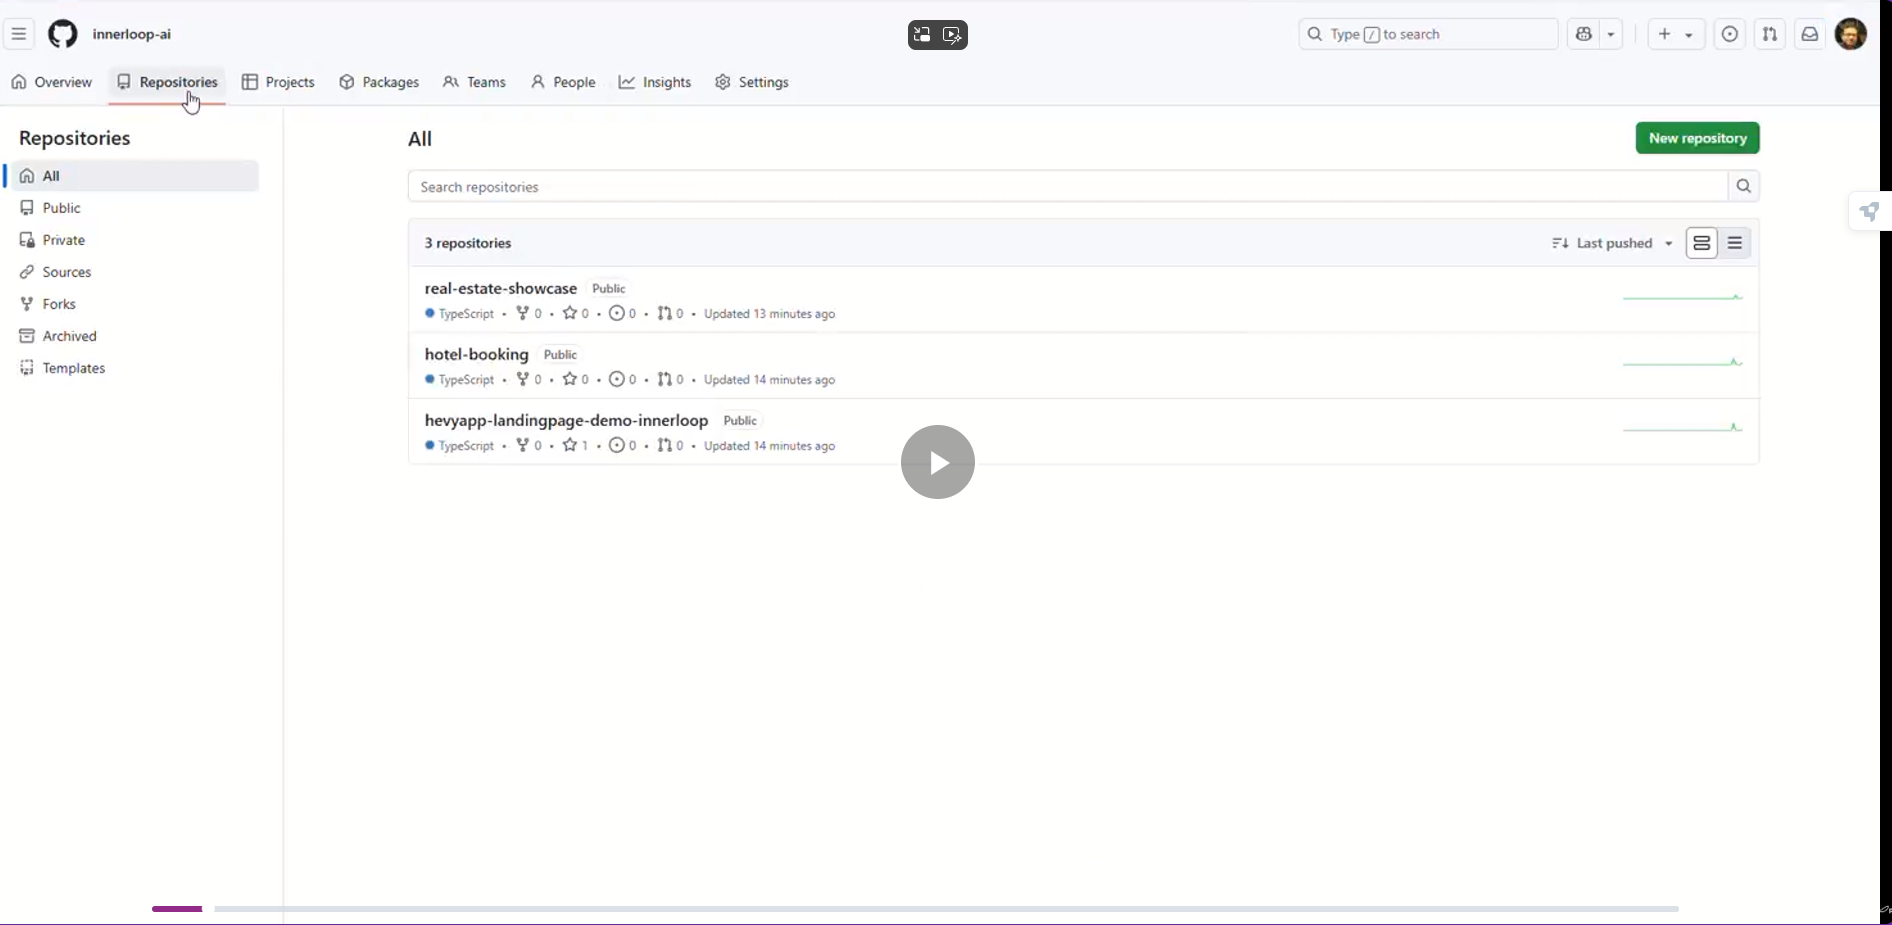Click the New repository button
Screen dimensions: 1892x925
[x=1697, y=138]
